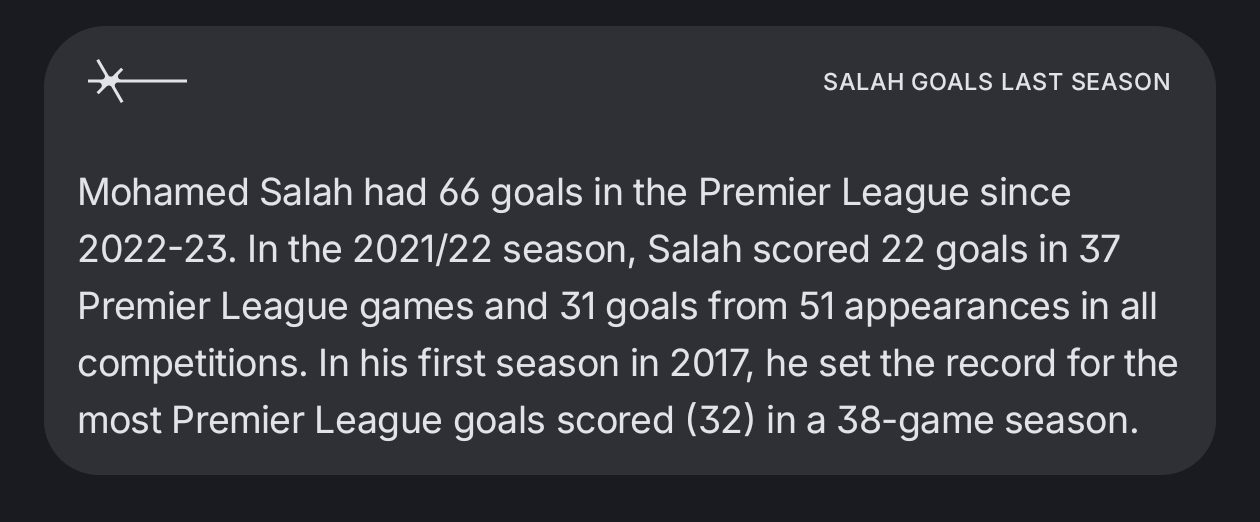Click the "22 goals" figure in the second line
1260x522 pixels.
point(932,250)
